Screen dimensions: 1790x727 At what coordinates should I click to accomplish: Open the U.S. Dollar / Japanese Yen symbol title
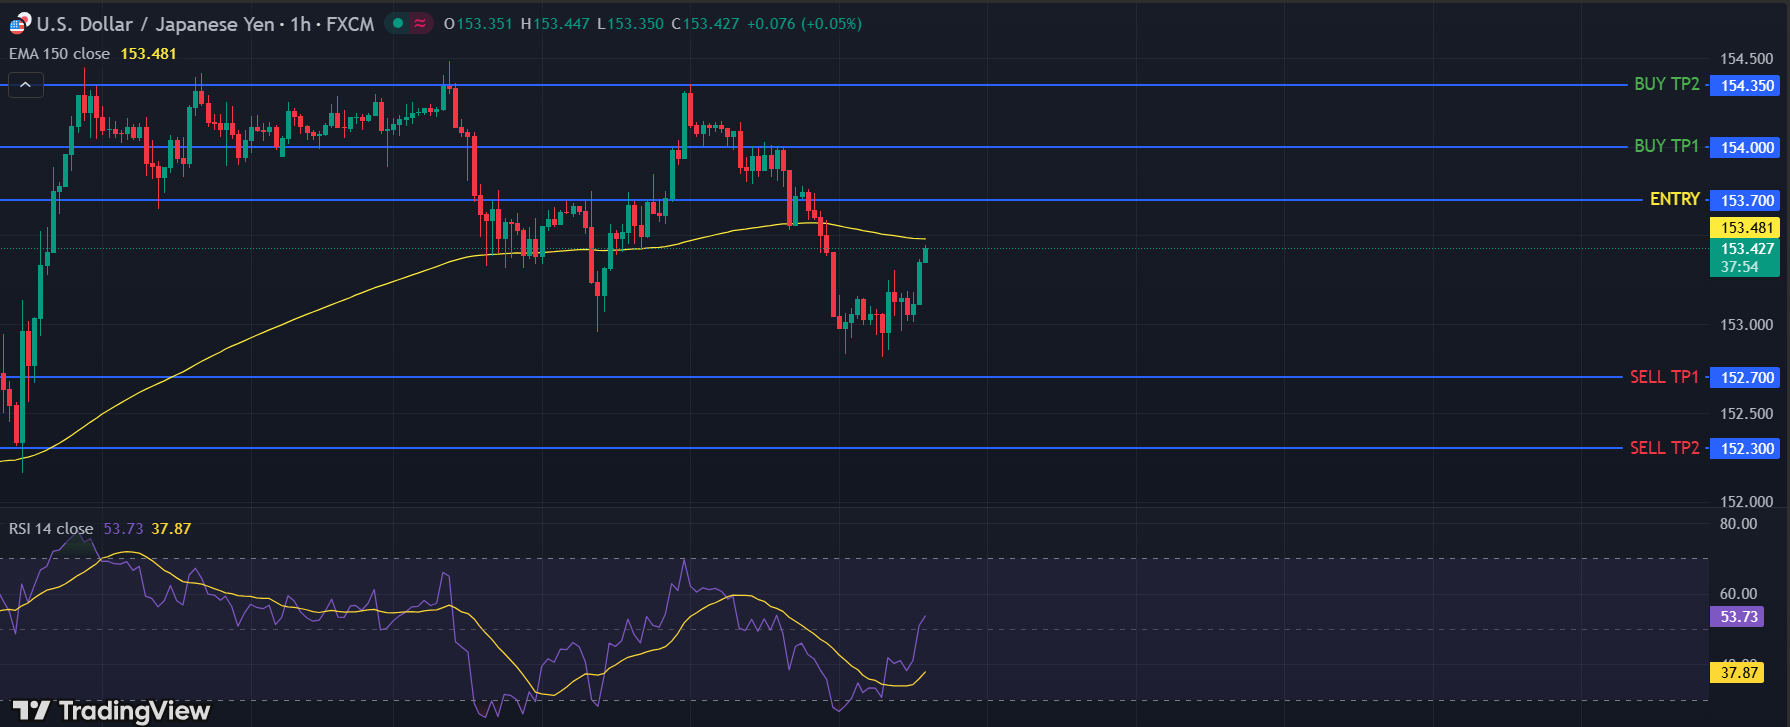point(155,24)
